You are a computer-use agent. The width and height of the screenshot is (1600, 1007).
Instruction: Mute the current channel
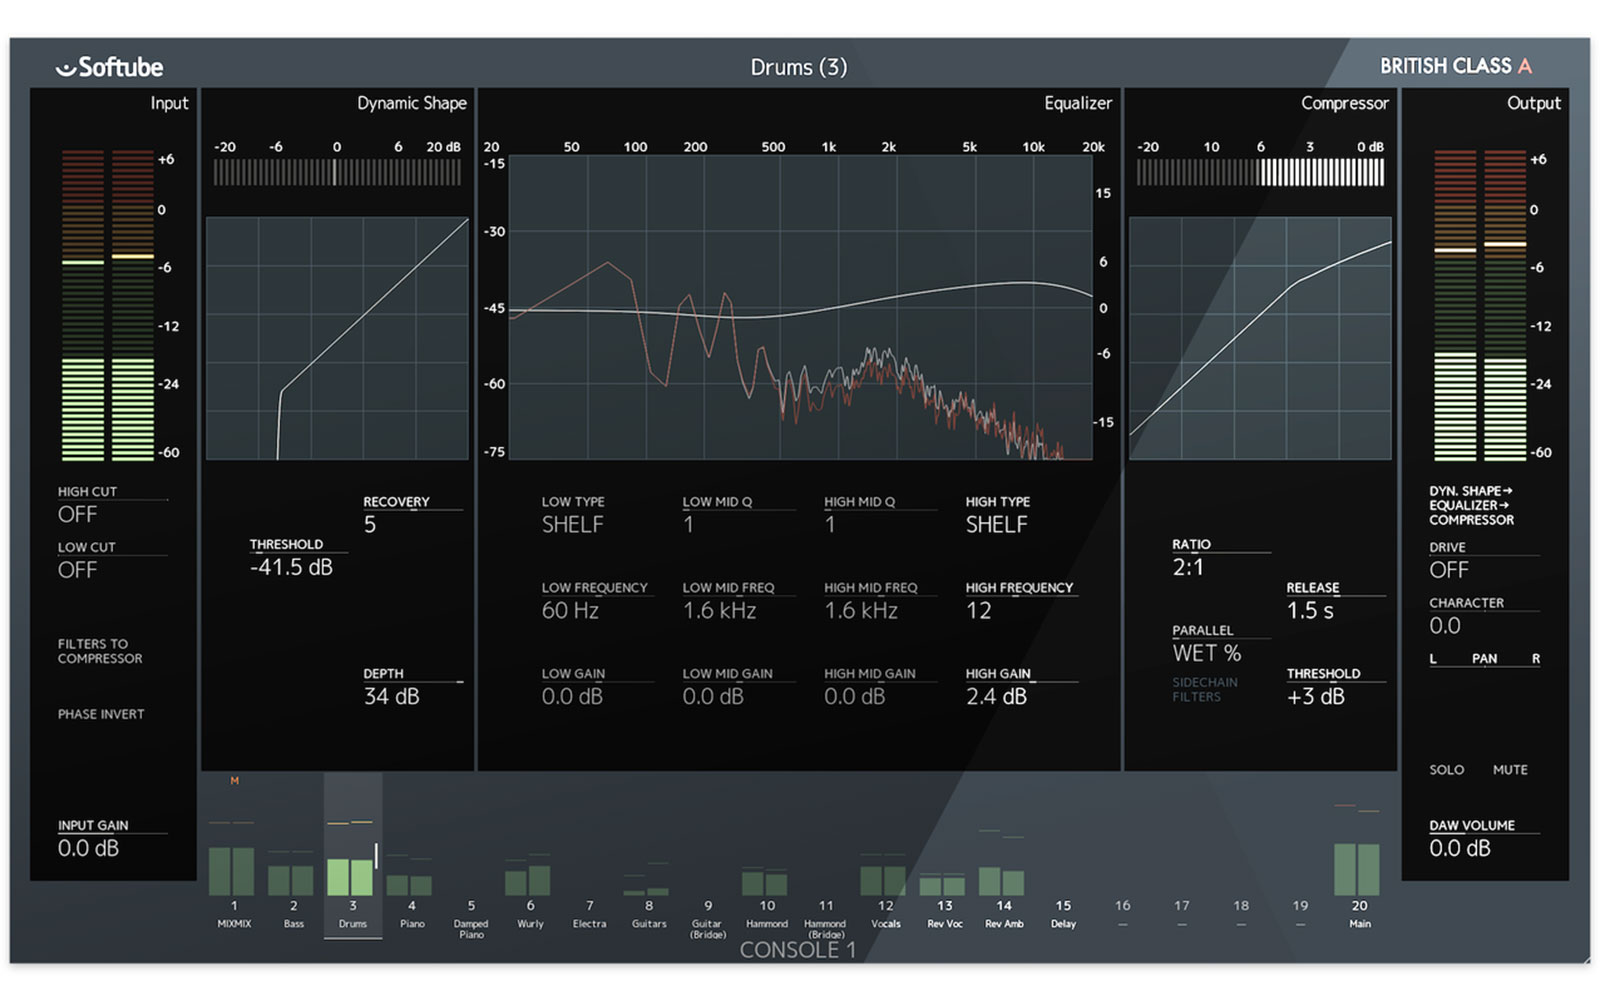(x=1509, y=770)
